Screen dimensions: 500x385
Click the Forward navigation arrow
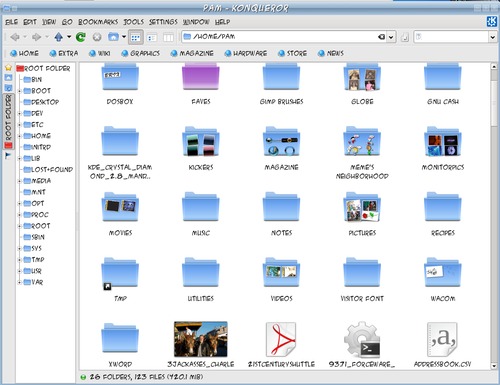click(x=37, y=37)
